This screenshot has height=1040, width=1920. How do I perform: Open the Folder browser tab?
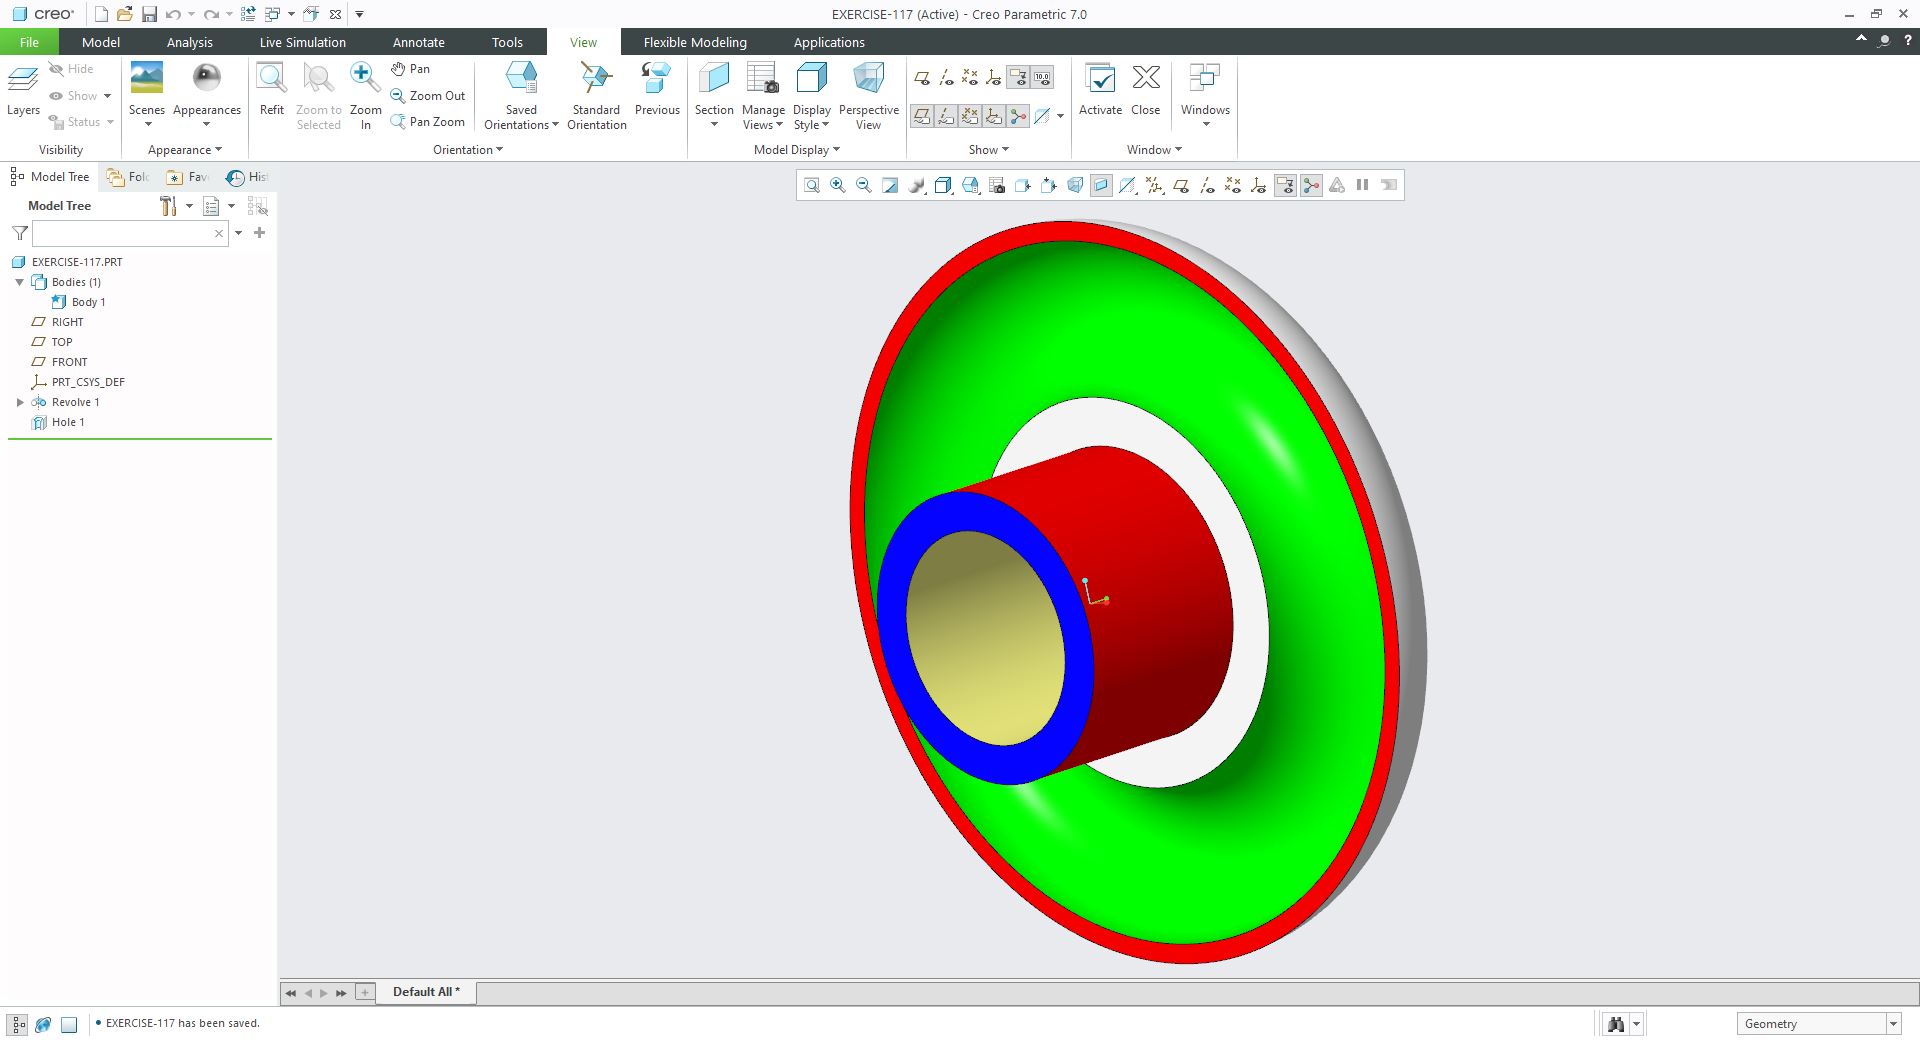click(x=129, y=177)
